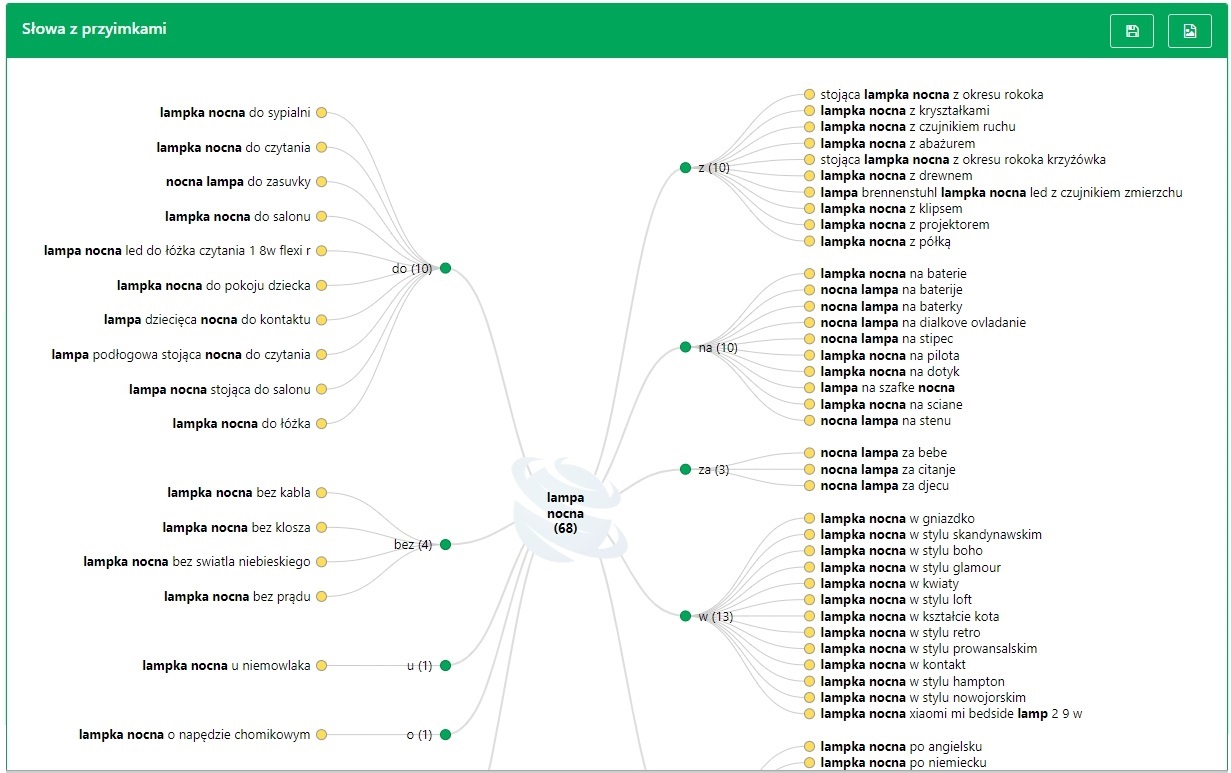Collapse the 'za (3)' branch node
1231x773 pixels.
(x=685, y=469)
